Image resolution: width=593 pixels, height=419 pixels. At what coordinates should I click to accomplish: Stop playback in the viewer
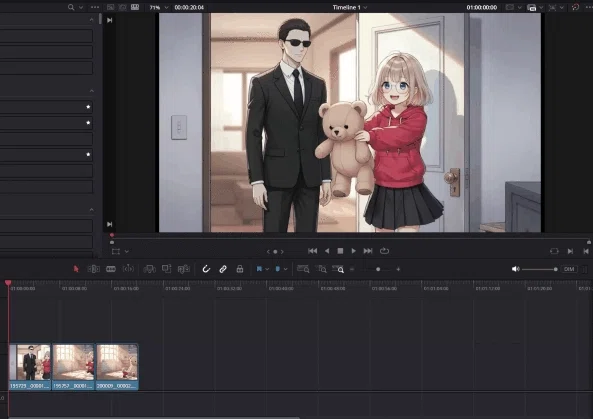coord(340,251)
